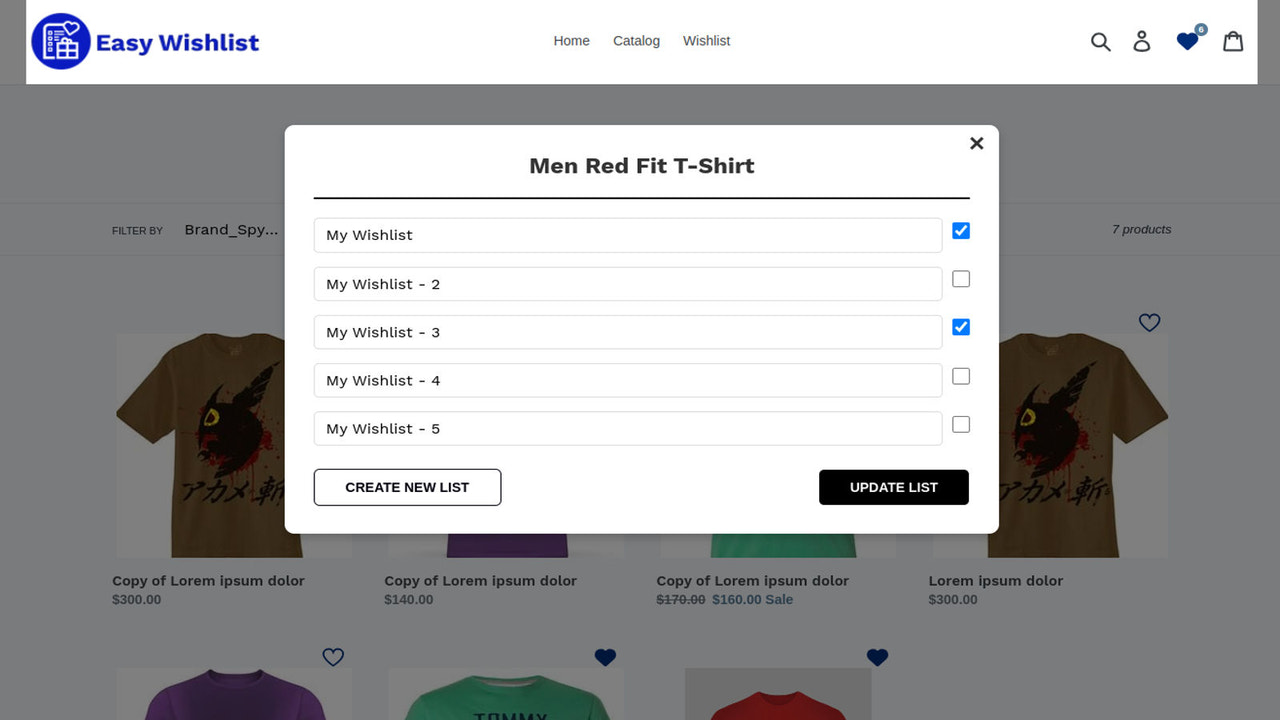Open the account login icon
Image resolution: width=1280 pixels, height=720 pixels.
(x=1142, y=42)
